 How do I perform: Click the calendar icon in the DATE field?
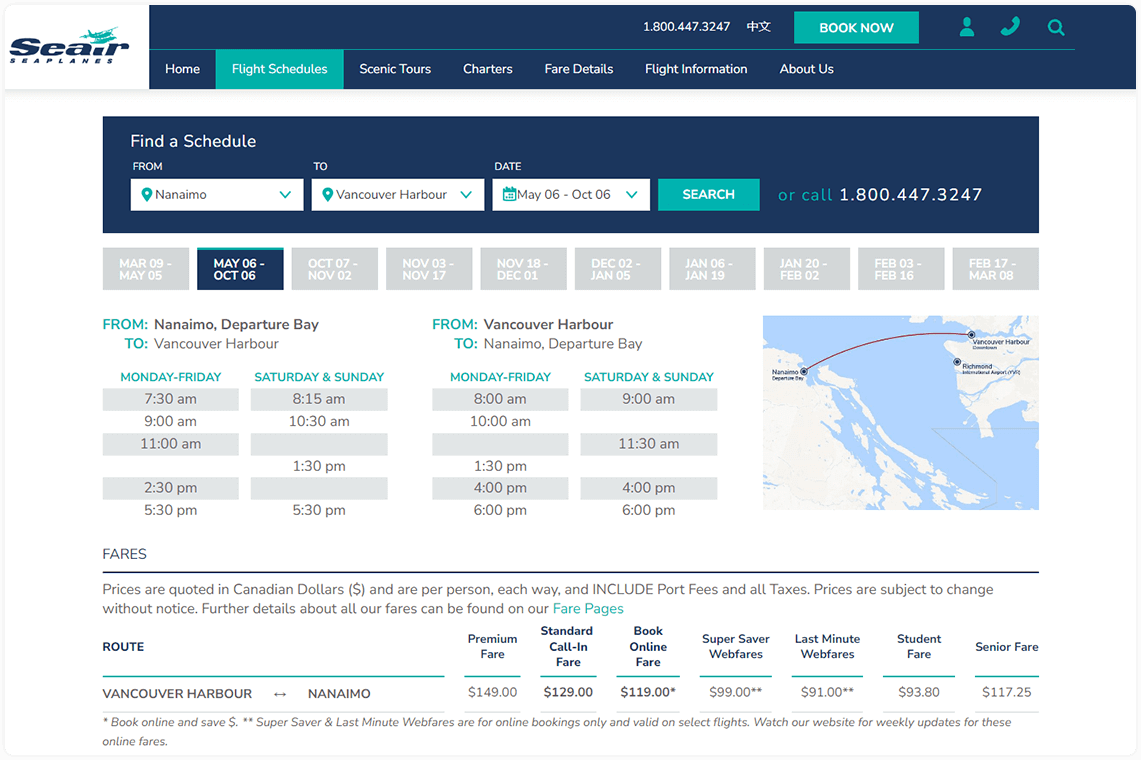[509, 194]
